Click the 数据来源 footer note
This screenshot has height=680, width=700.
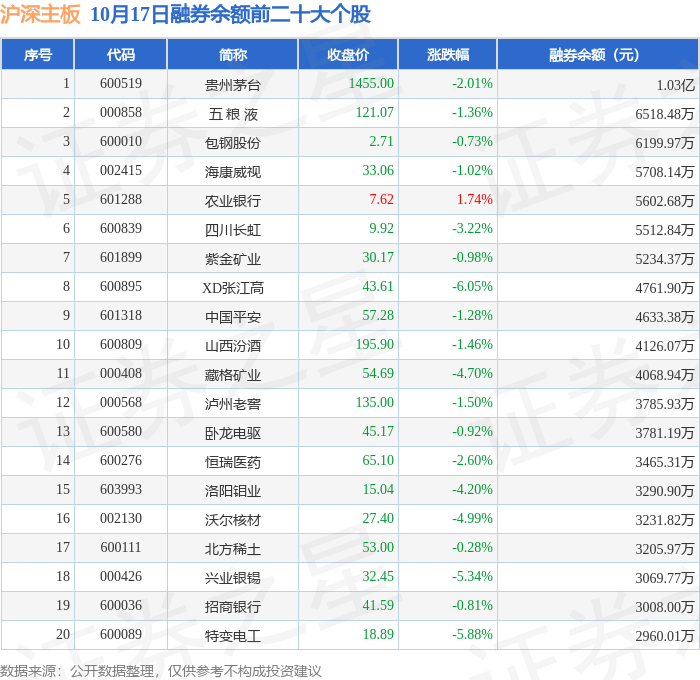coord(161,671)
